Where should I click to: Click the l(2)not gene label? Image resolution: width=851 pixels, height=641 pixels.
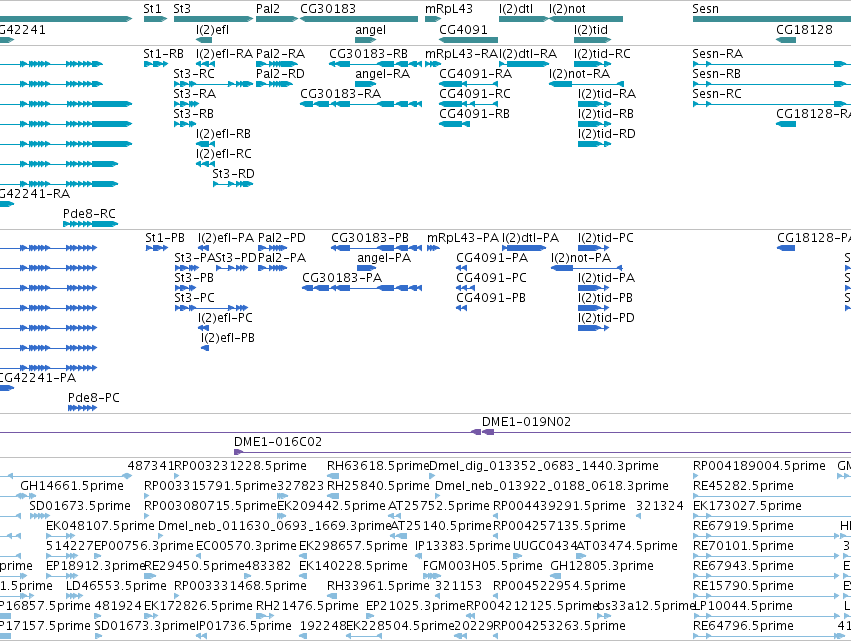coord(567,9)
